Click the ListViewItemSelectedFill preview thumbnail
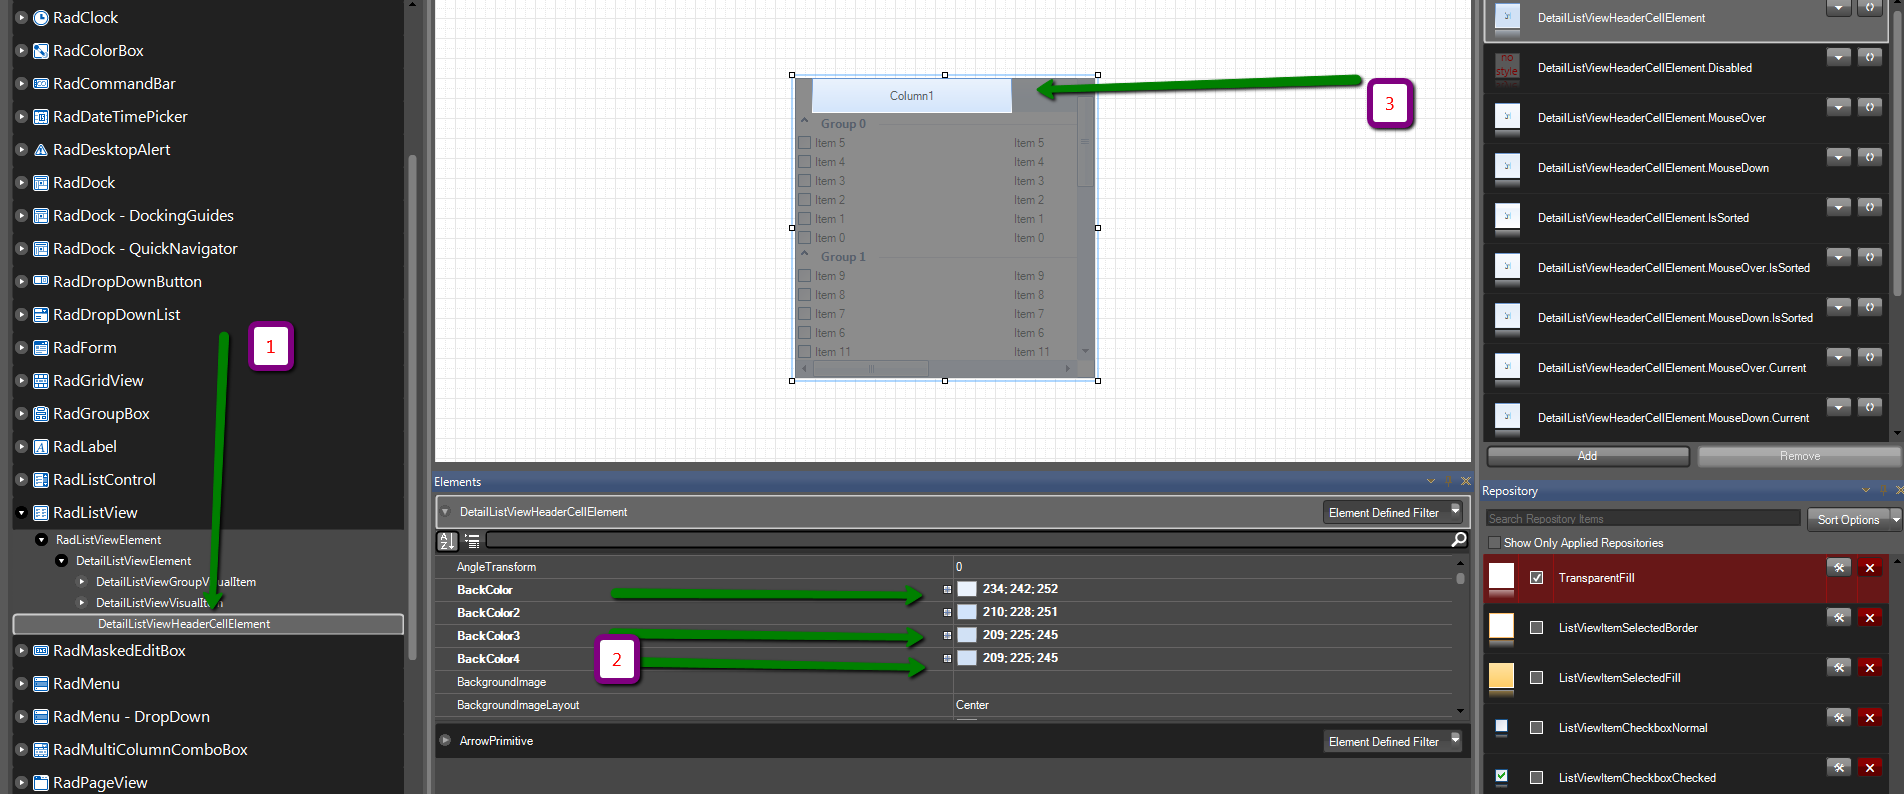The width and height of the screenshot is (1904, 794). click(1502, 676)
